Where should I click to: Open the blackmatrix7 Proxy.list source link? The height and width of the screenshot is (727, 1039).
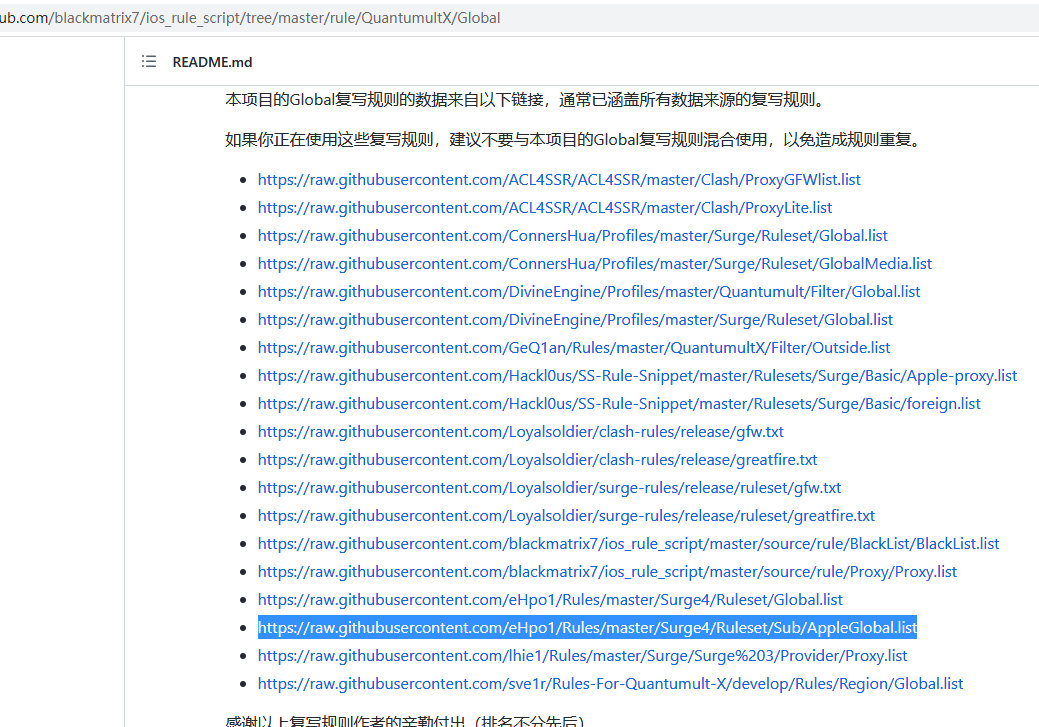coord(606,571)
